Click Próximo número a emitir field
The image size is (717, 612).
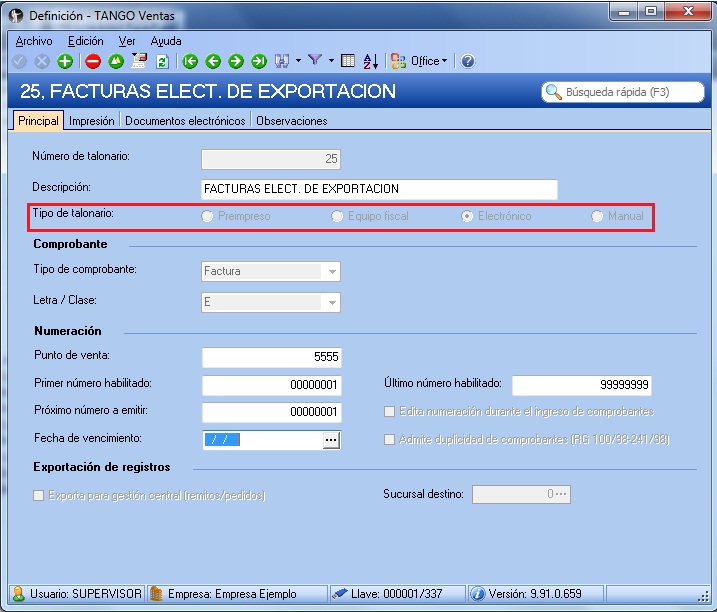click(272, 412)
